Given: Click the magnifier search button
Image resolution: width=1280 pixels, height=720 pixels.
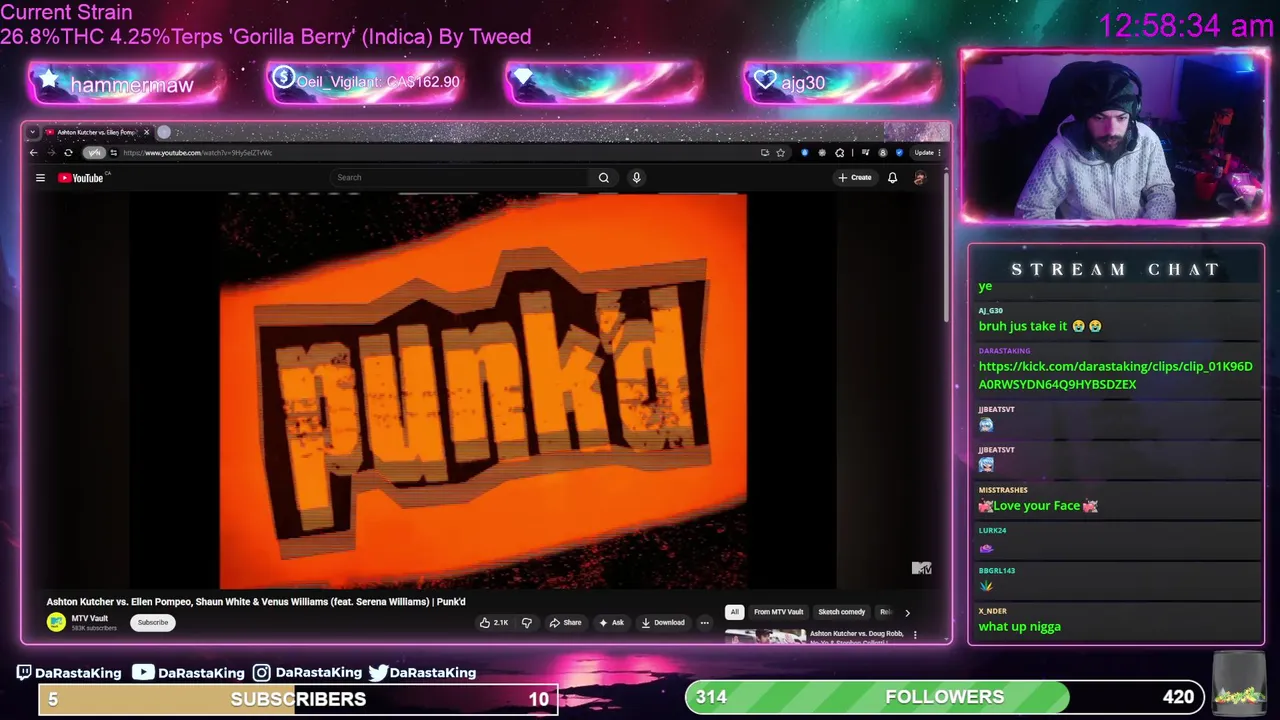Looking at the screenshot, I should tap(604, 178).
